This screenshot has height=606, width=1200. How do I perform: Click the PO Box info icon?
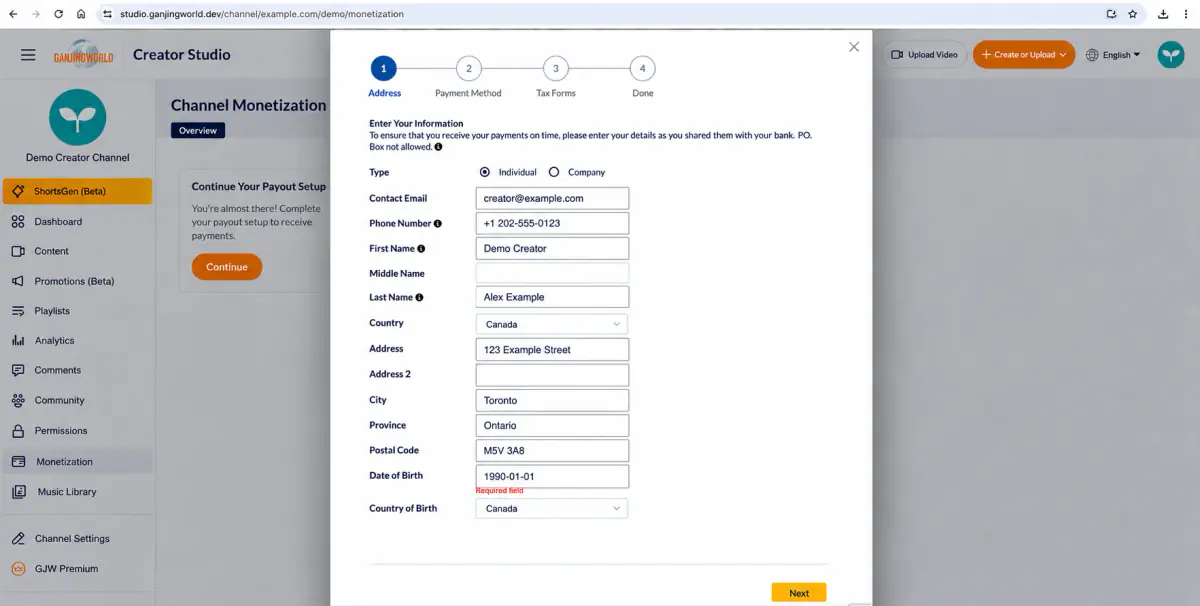coord(438,147)
